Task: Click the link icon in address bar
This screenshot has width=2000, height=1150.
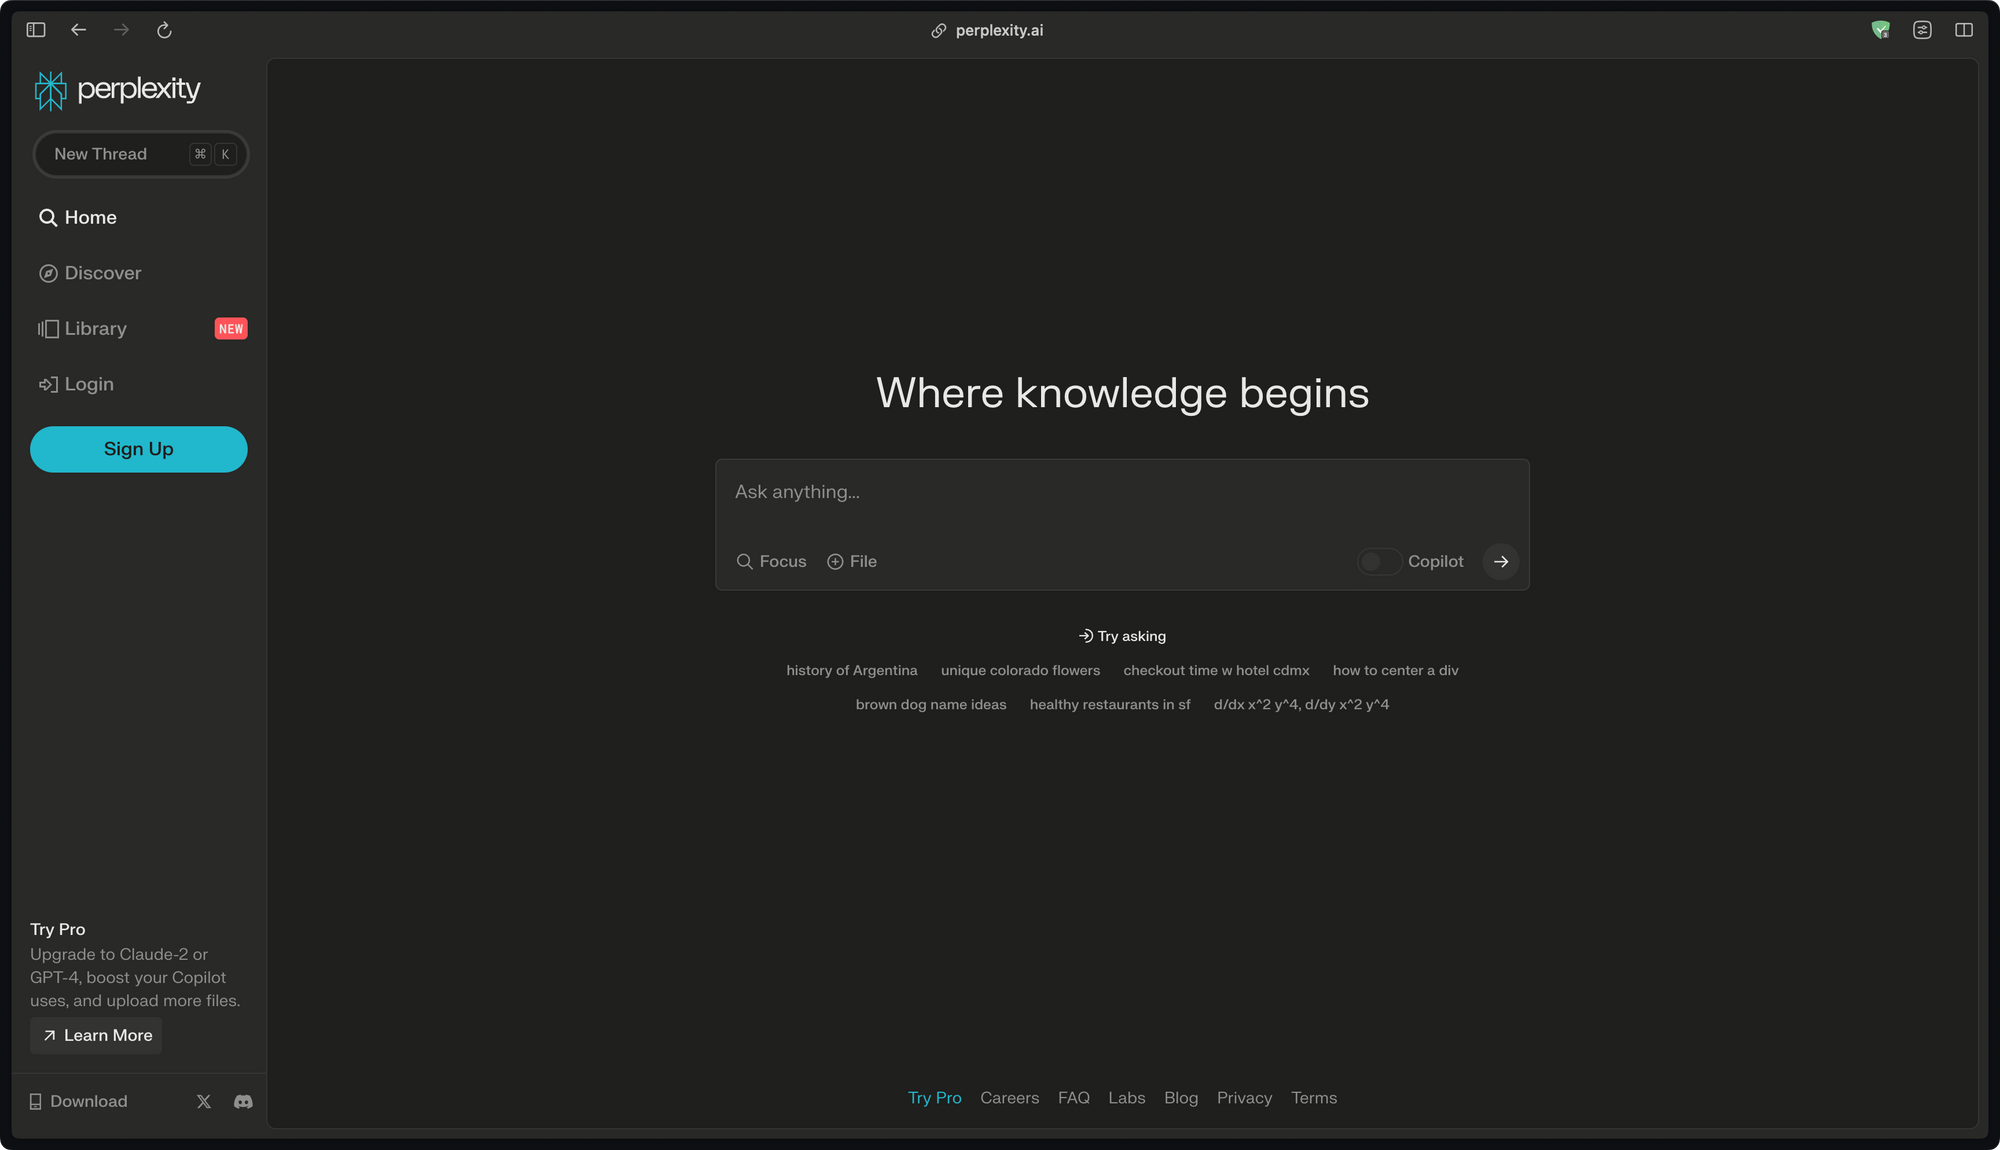Action: tap(938, 31)
